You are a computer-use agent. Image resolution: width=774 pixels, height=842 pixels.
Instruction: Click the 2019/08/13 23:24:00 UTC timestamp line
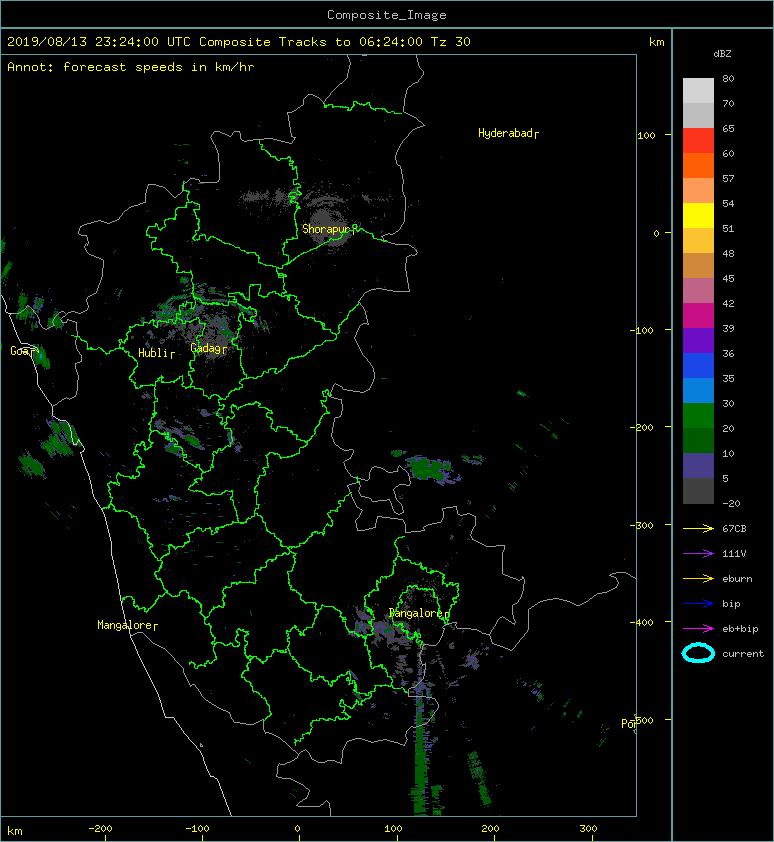(238, 42)
